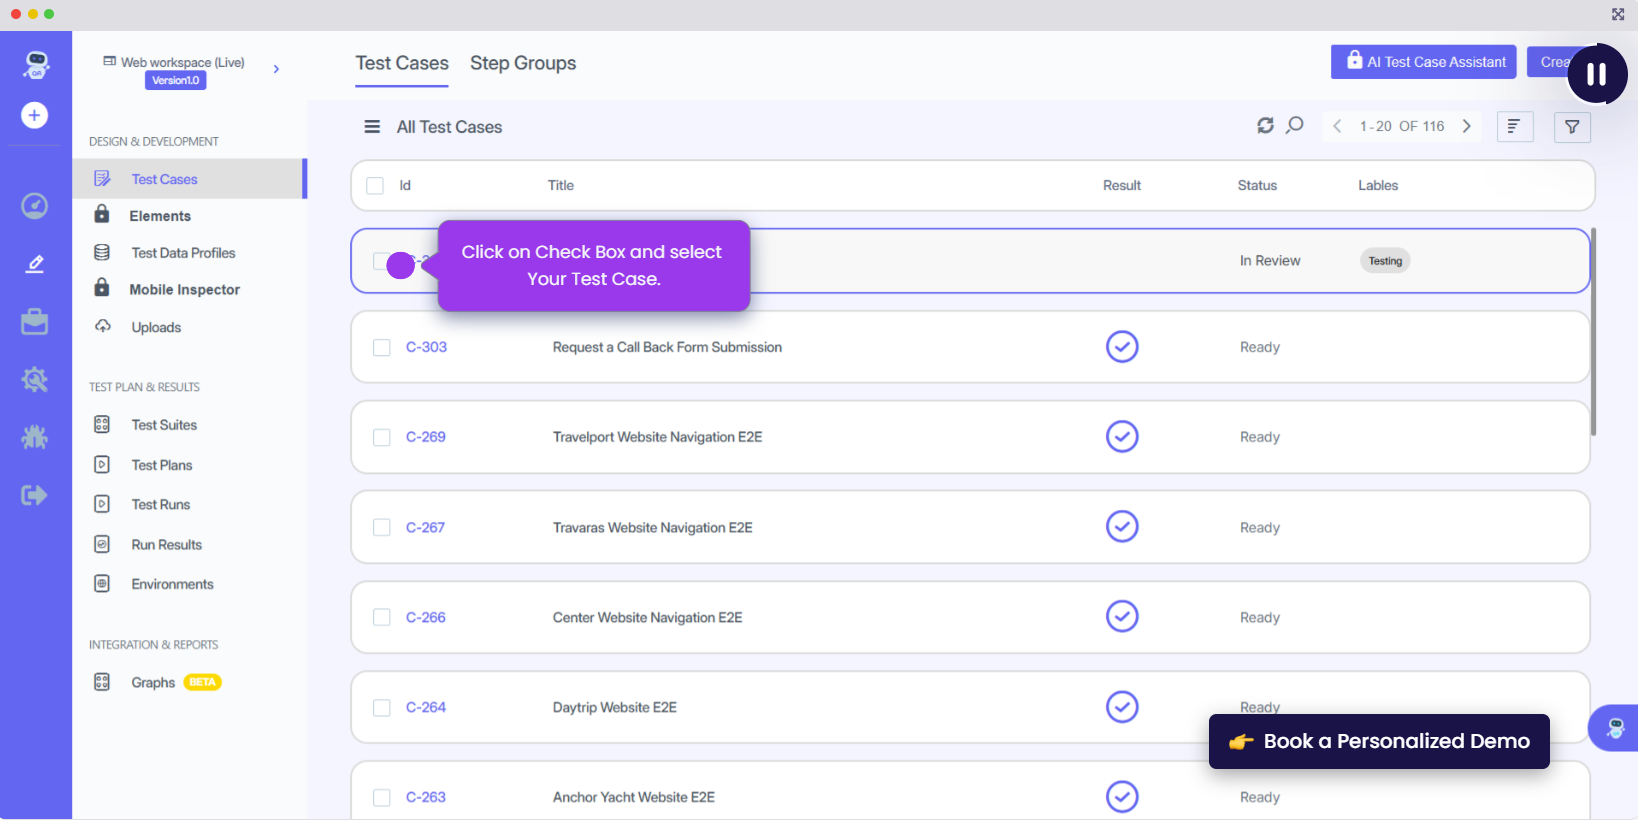The width and height of the screenshot is (1638, 820).
Task: Click the plus icon in left sidebar
Action: point(35,115)
